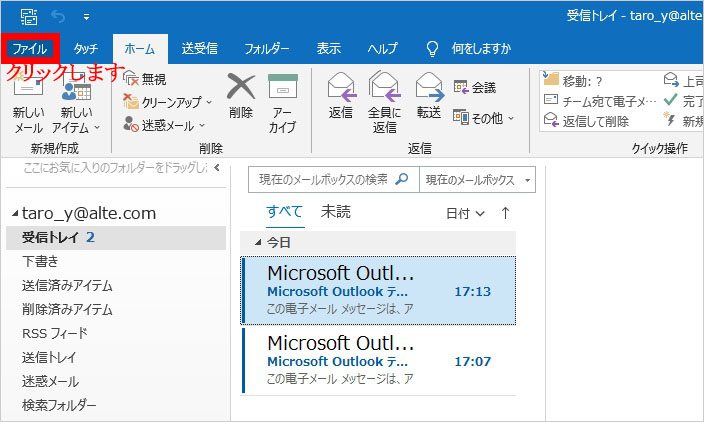Open the 送信済みアイテム folder
This screenshot has height=422, width=704.
67,286
